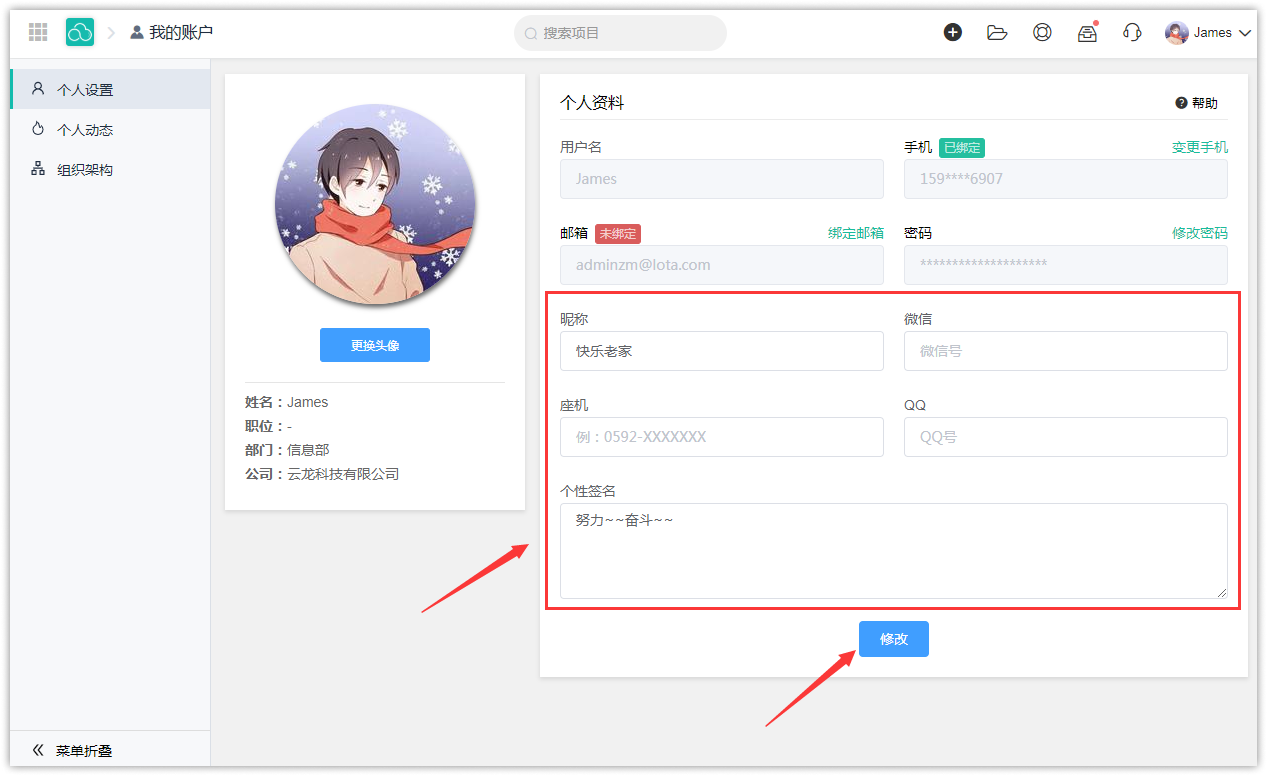The height and width of the screenshot is (776, 1267).
Task: Click the 更换头像 button
Action: click(x=375, y=345)
